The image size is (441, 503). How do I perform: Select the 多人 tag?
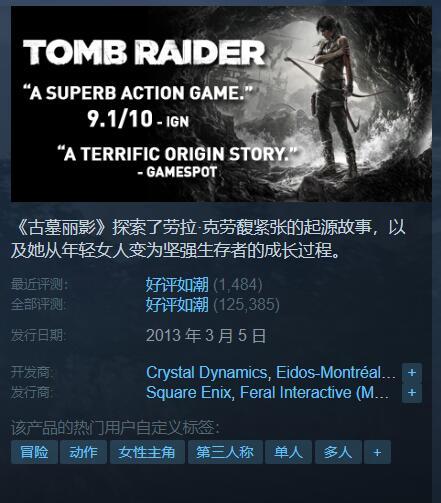(x=338, y=452)
